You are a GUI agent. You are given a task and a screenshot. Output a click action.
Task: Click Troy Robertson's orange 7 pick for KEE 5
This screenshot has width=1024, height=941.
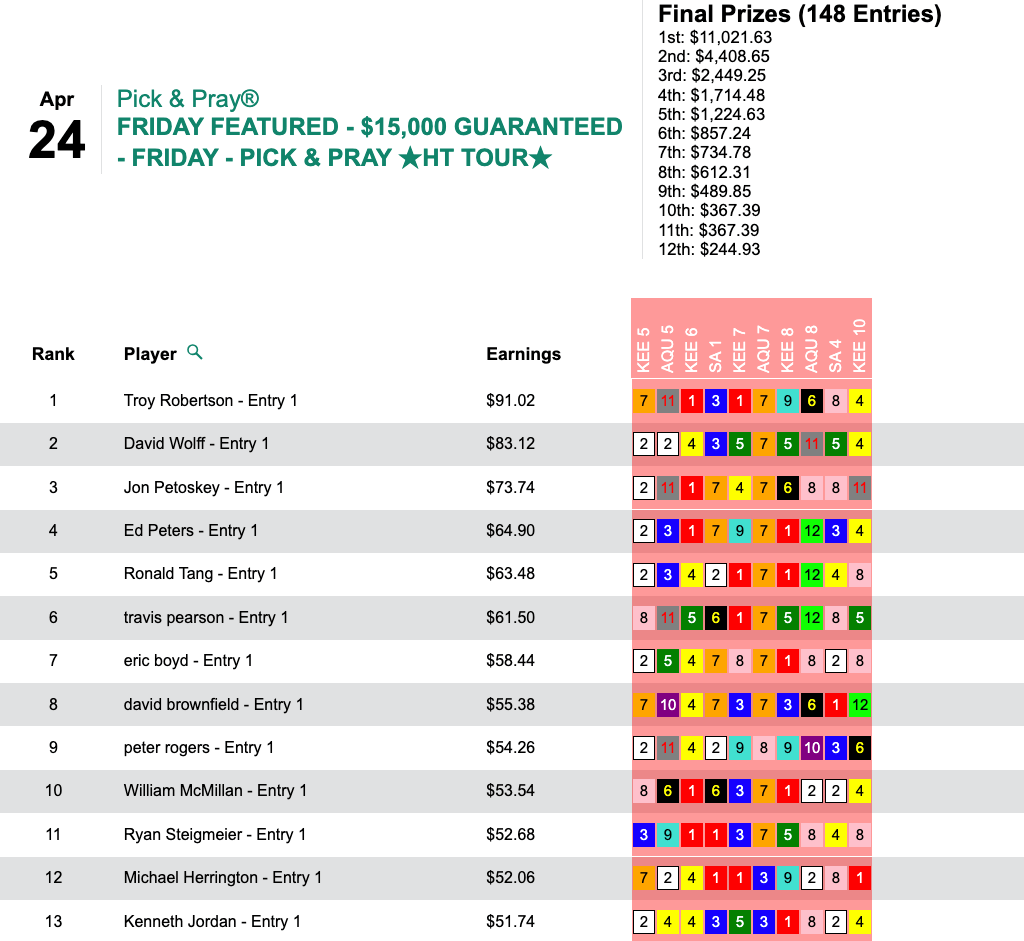(644, 401)
